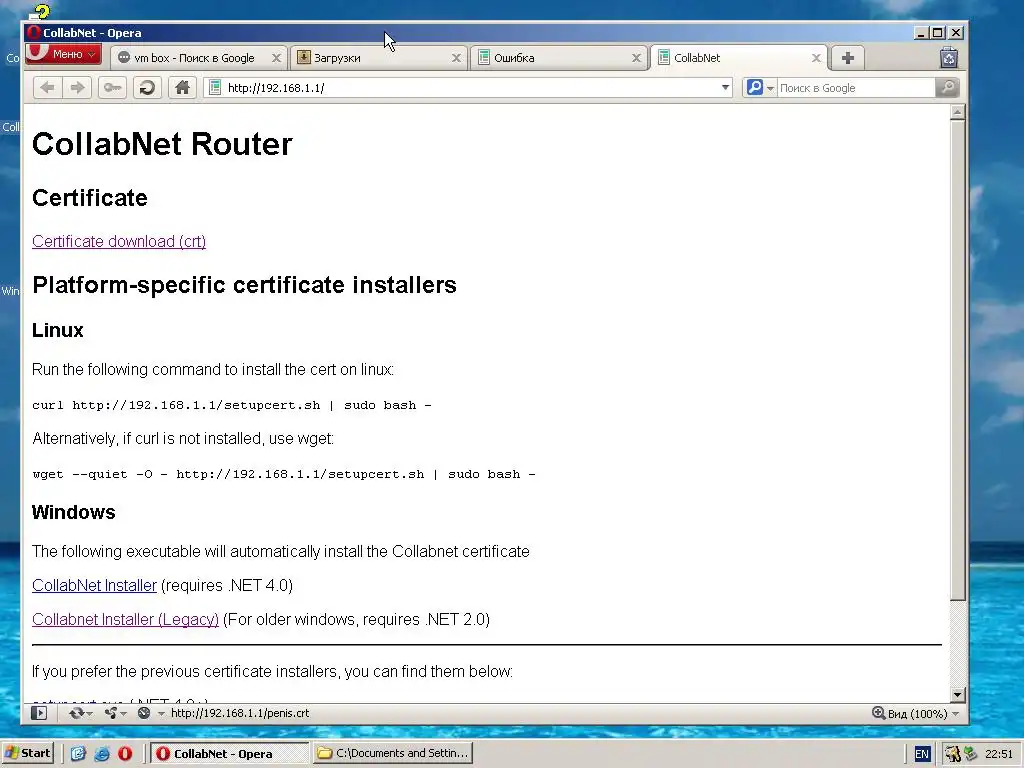Viewport: 1024px width, 768px height.
Task: Toggle the side panel button in status bar
Action: click(x=39, y=713)
